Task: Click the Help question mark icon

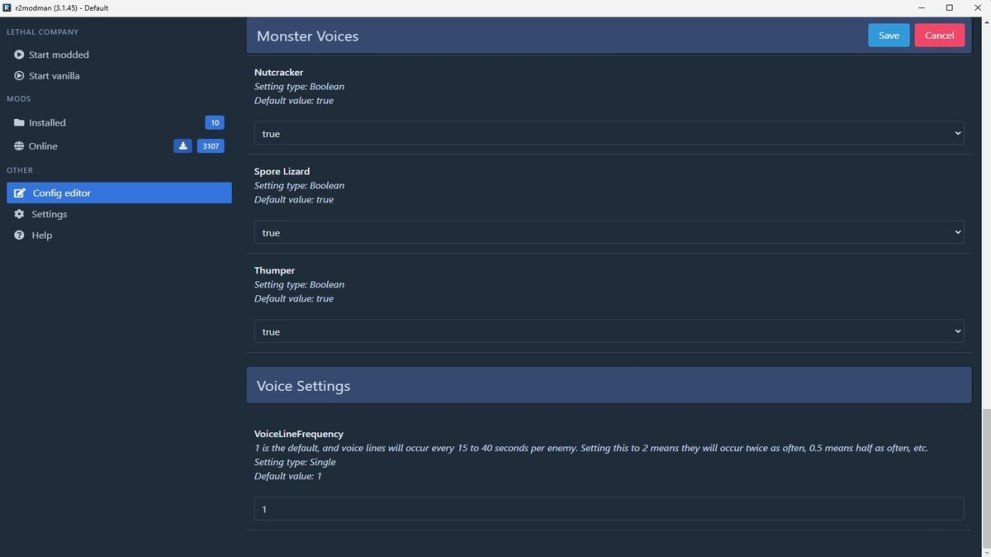Action: (x=19, y=235)
